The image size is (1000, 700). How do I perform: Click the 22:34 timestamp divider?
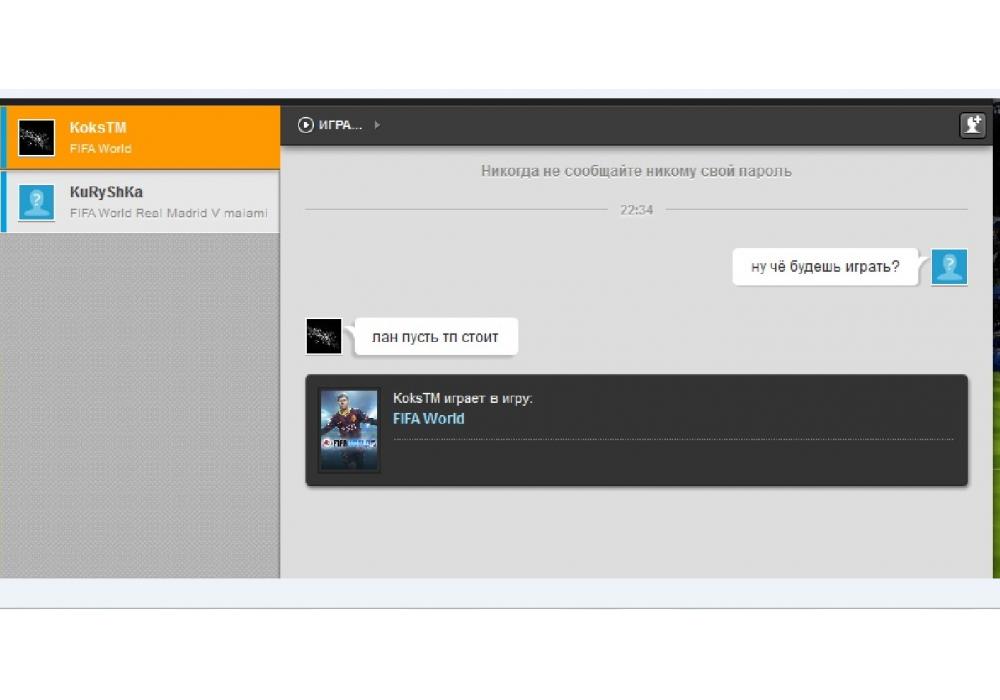pyautogui.click(x=636, y=210)
